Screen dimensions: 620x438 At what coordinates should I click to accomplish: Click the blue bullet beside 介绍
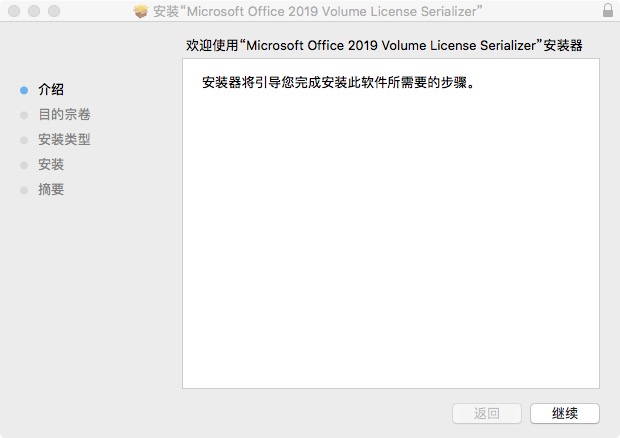(x=24, y=90)
